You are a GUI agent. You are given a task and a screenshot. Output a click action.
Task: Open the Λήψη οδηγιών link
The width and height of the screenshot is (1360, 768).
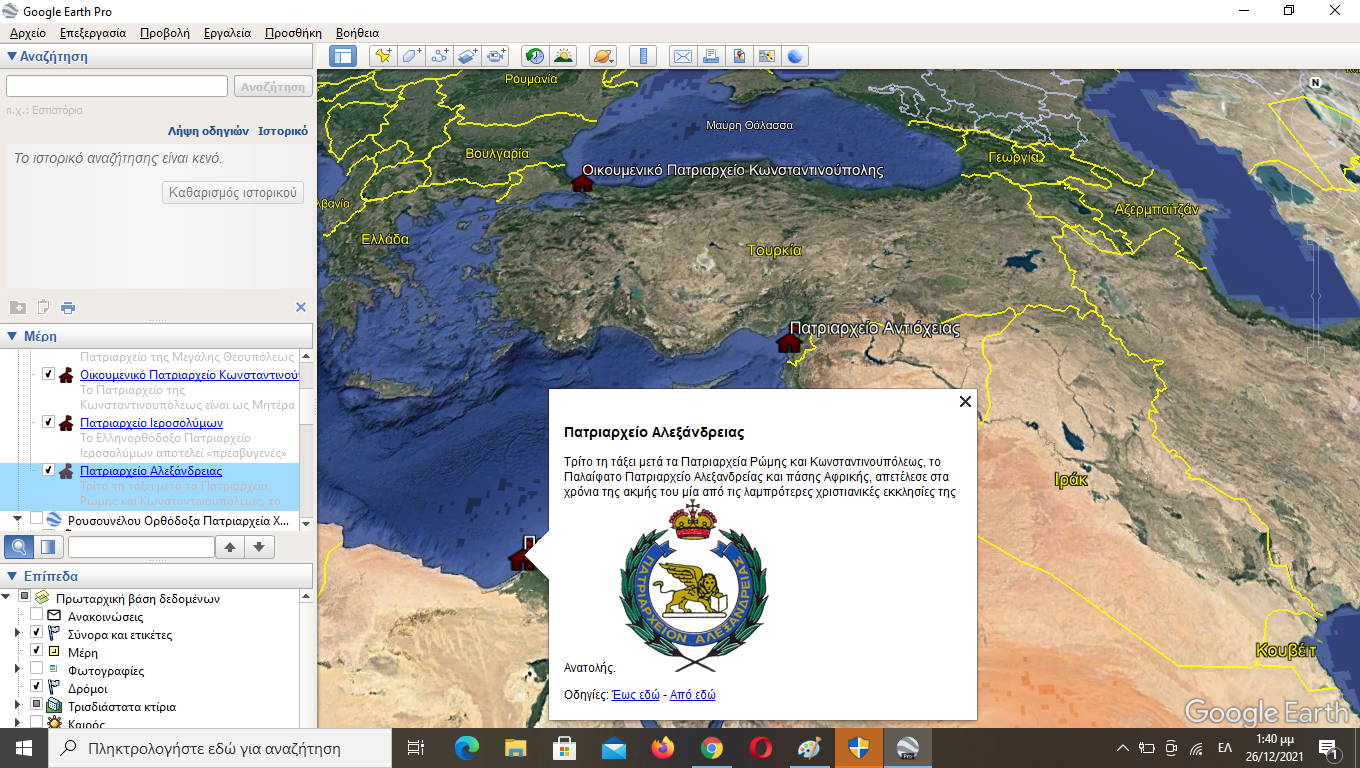[209, 131]
